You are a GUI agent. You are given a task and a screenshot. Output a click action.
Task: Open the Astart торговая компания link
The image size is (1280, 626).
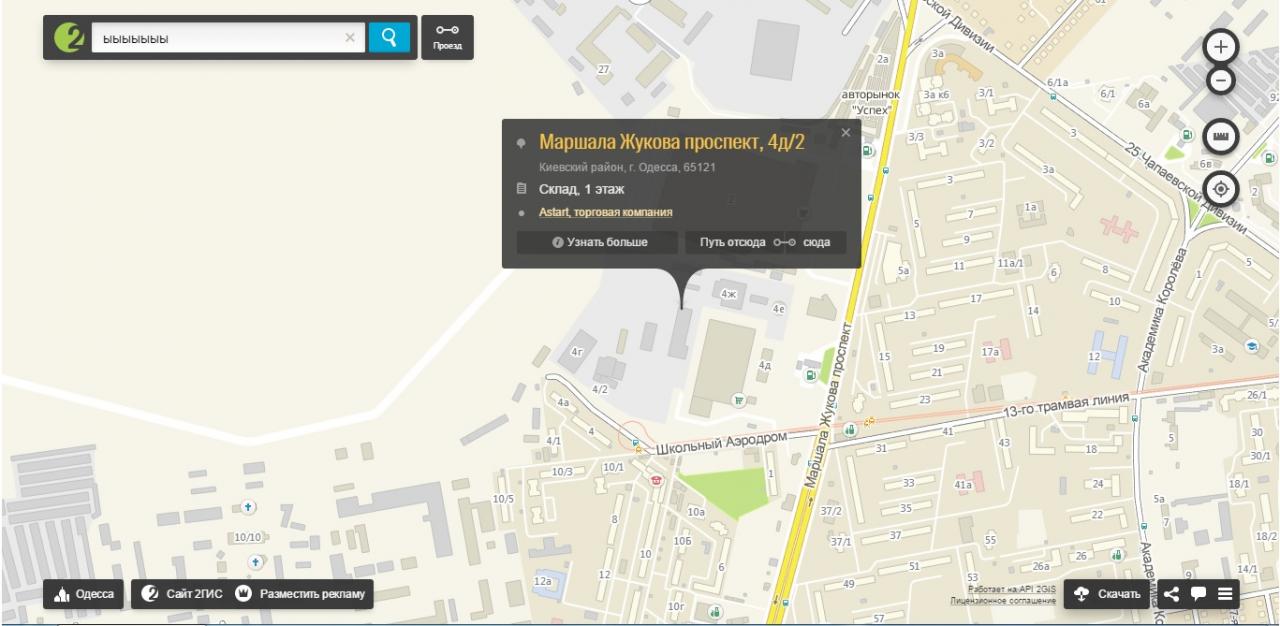point(605,212)
